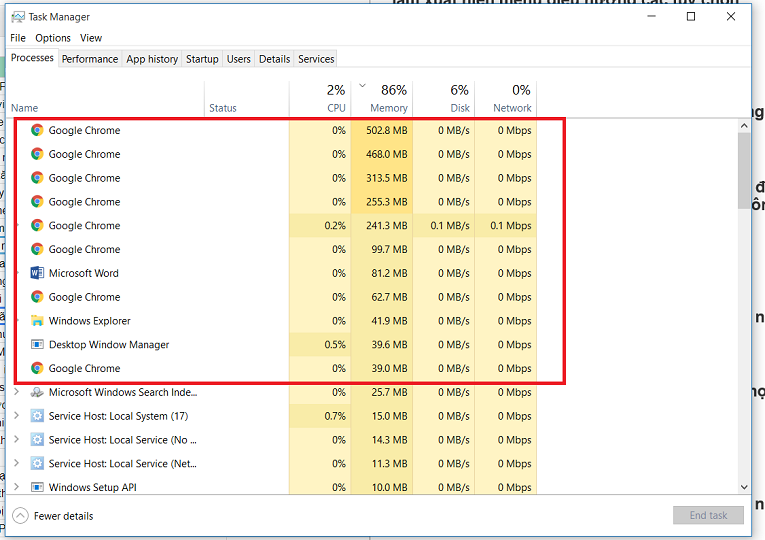Select the Microsoft Word row name
This screenshot has height=540, width=765.
pyautogui.click(x=83, y=273)
